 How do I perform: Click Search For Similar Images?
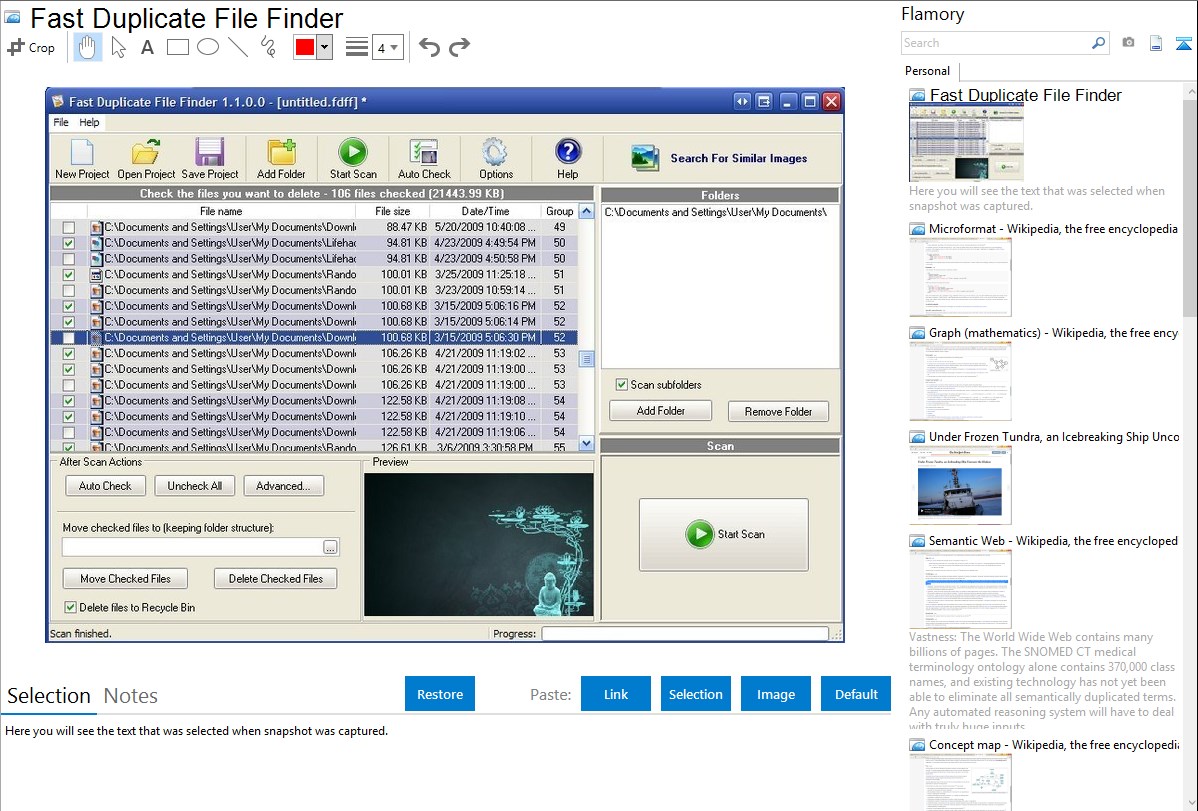point(720,158)
